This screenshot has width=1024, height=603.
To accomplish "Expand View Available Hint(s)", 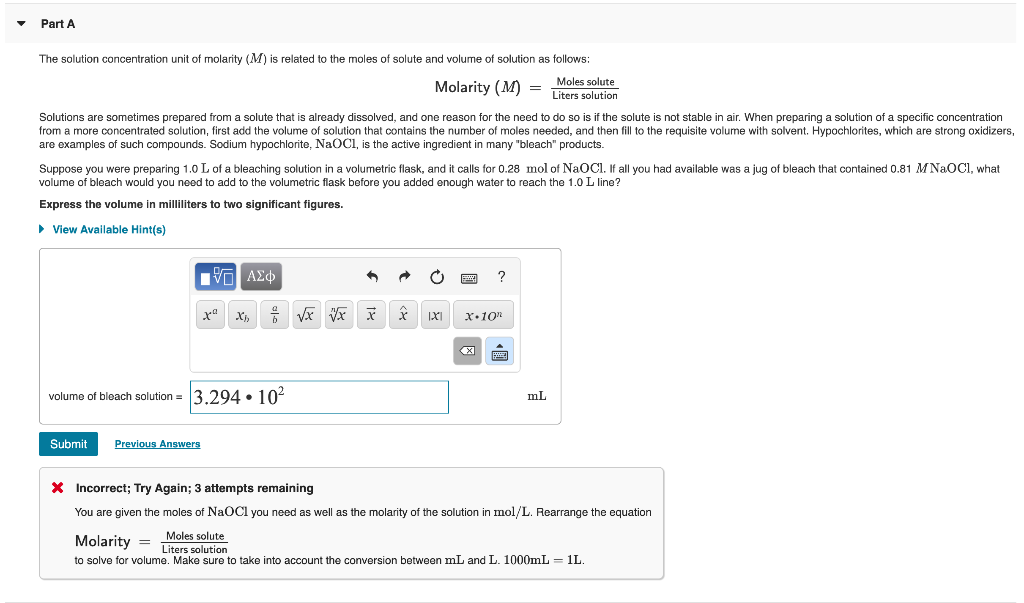I will click(x=108, y=229).
